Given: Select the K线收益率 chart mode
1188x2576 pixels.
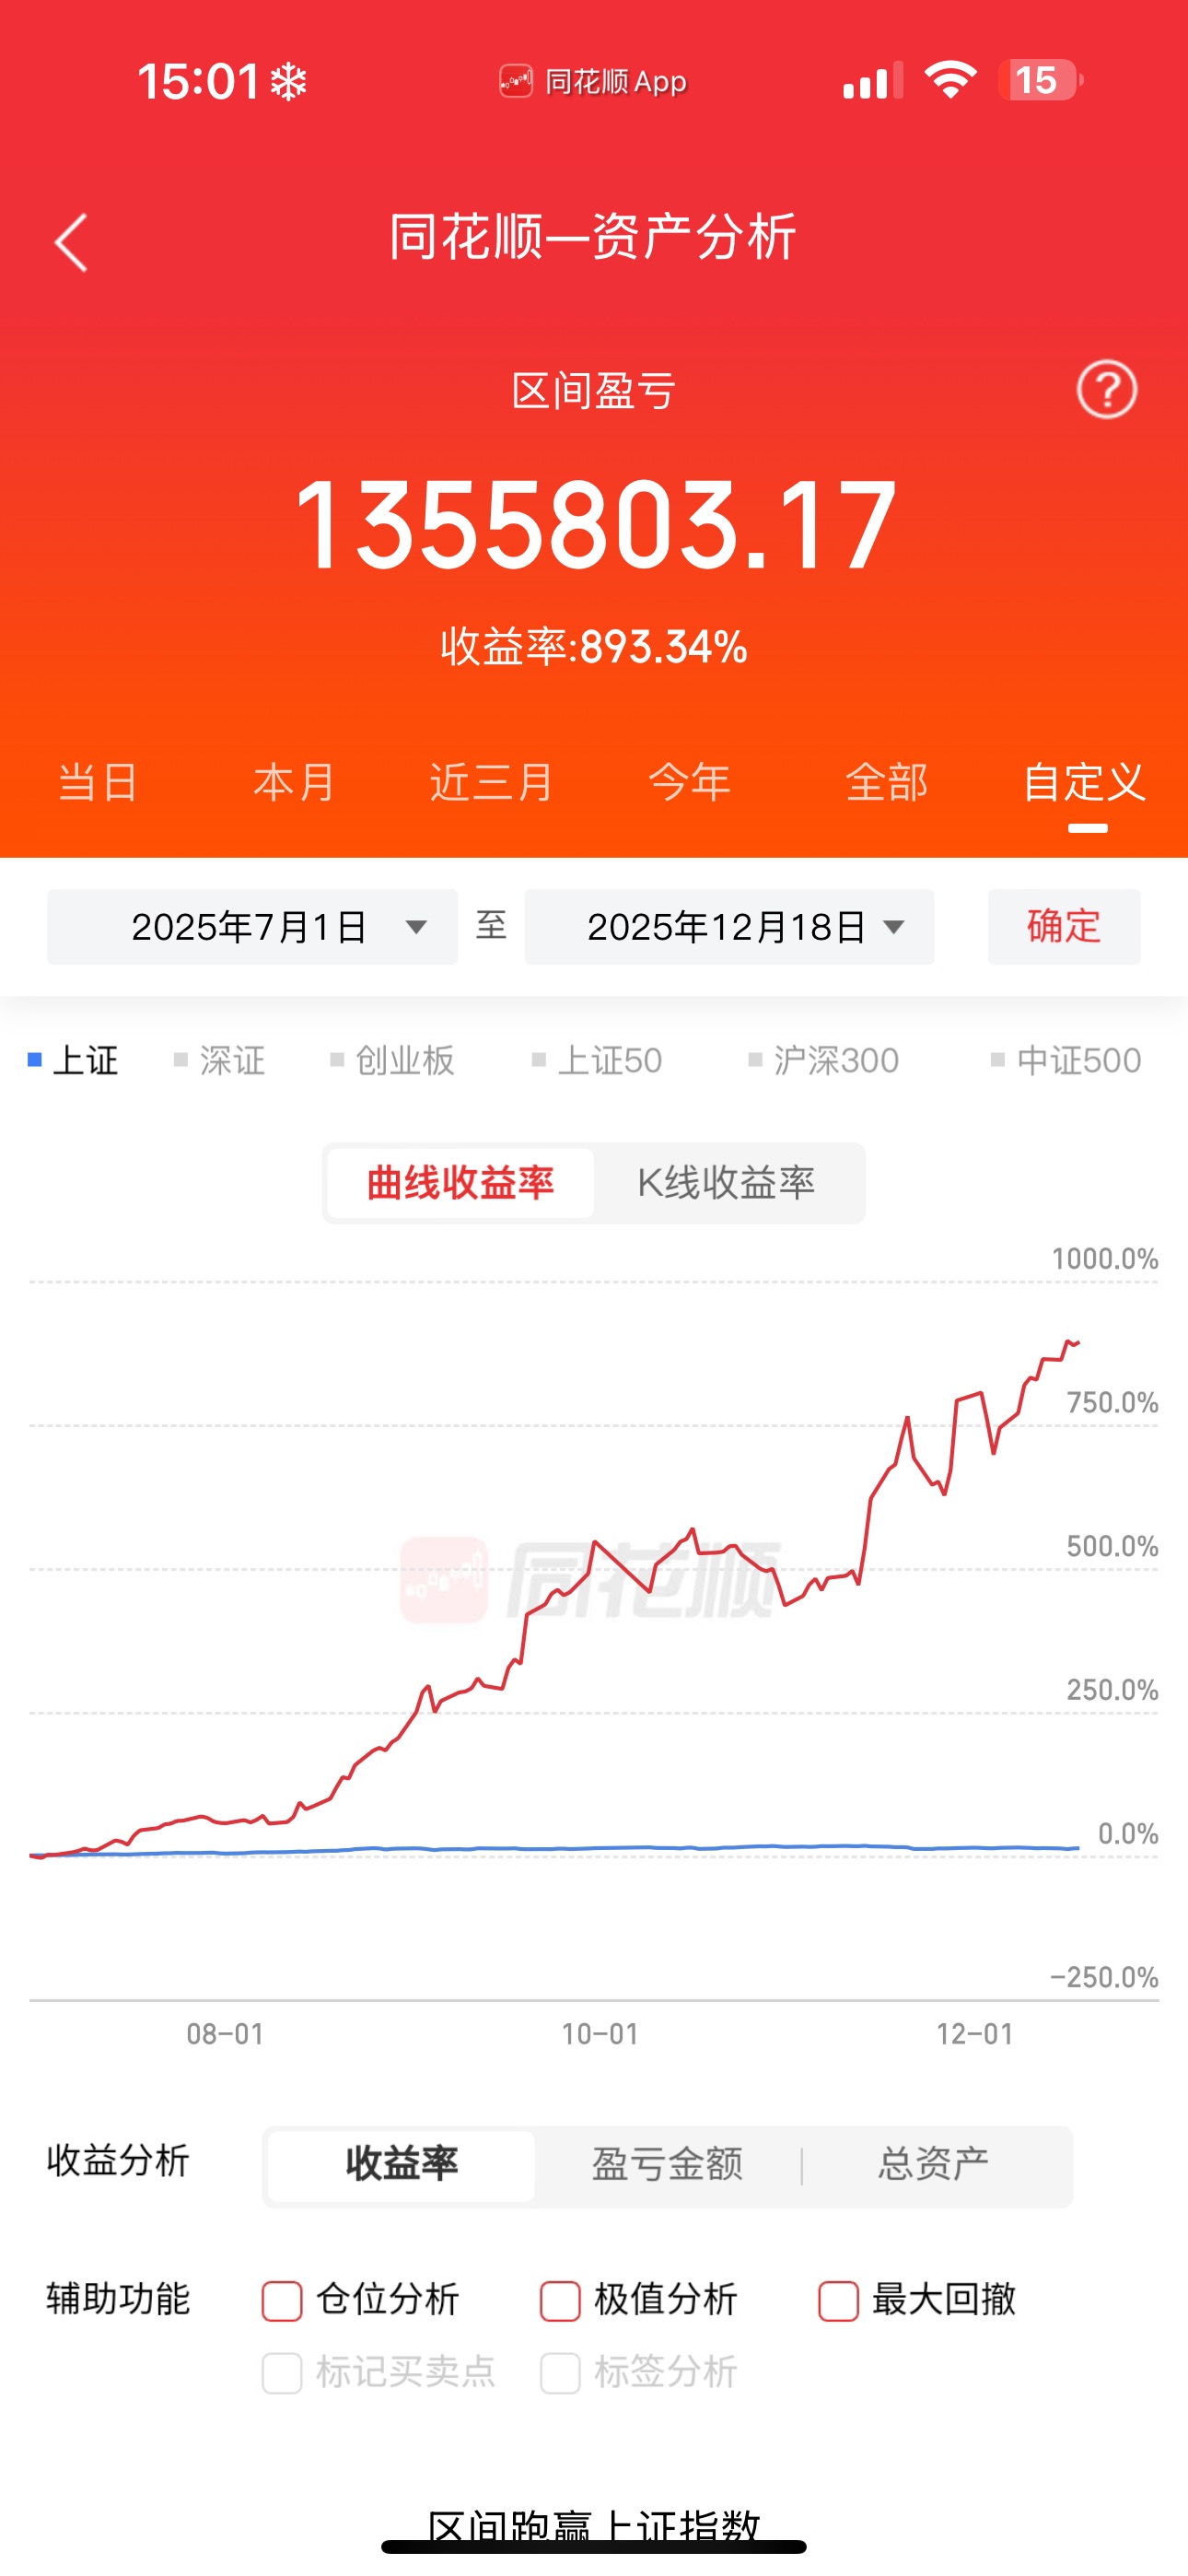Looking at the screenshot, I should coord(727,1183).
